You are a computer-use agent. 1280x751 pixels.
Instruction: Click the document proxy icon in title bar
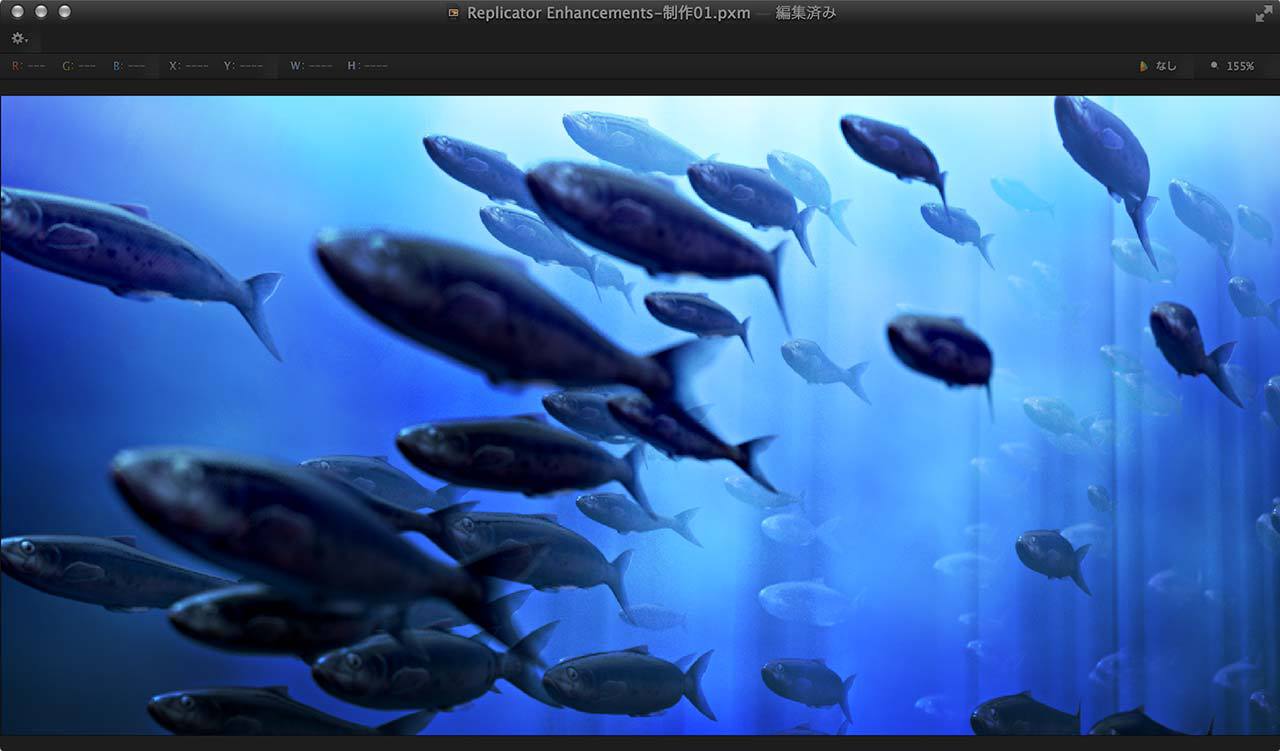pos(454,13)
